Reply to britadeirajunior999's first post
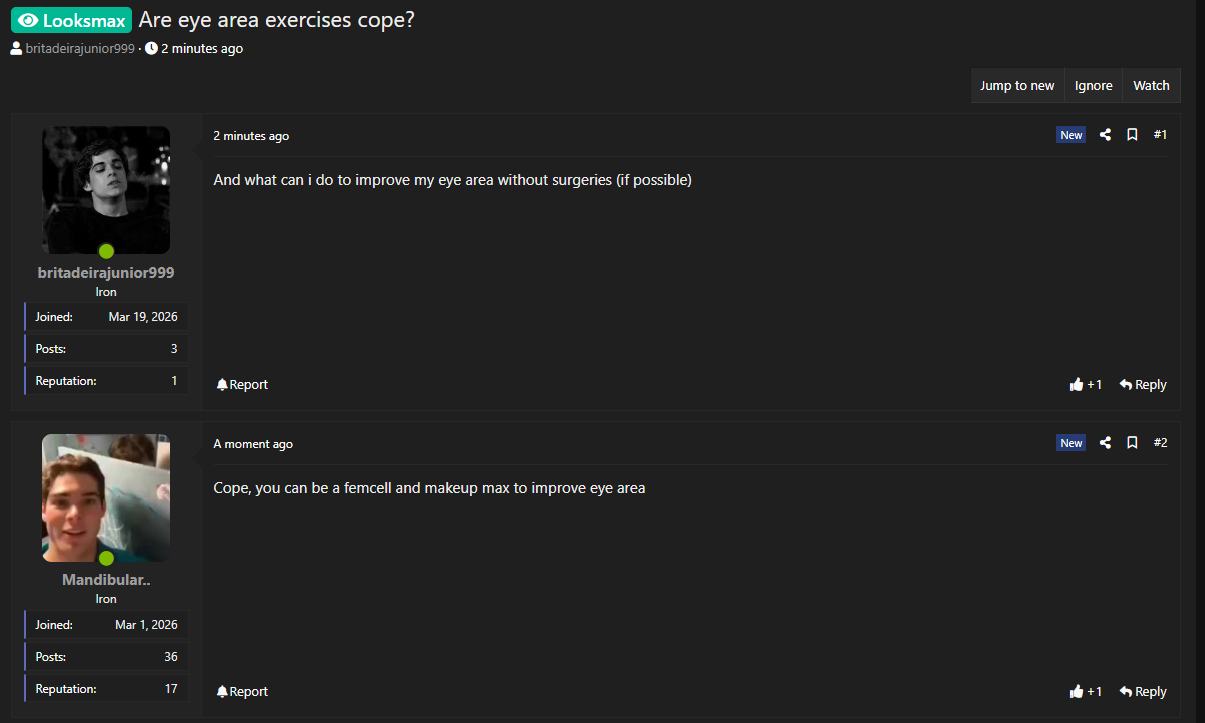 (1143, 385)
